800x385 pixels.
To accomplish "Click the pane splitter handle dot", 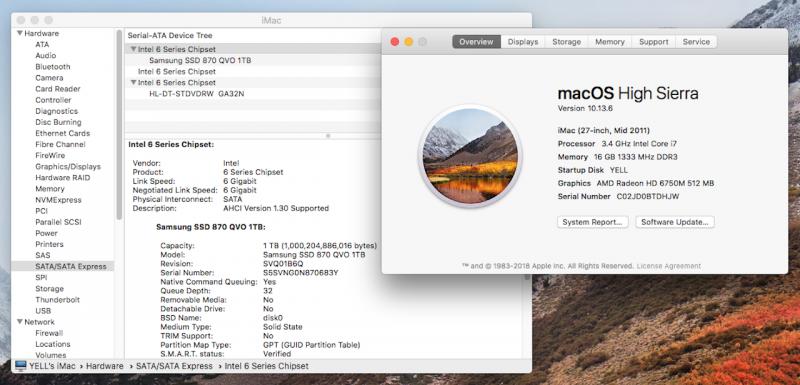I will click(x=328, y=136).
